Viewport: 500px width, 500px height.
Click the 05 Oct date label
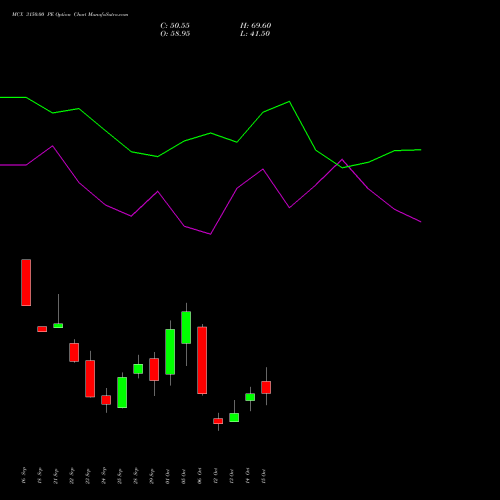click(184, 476)
